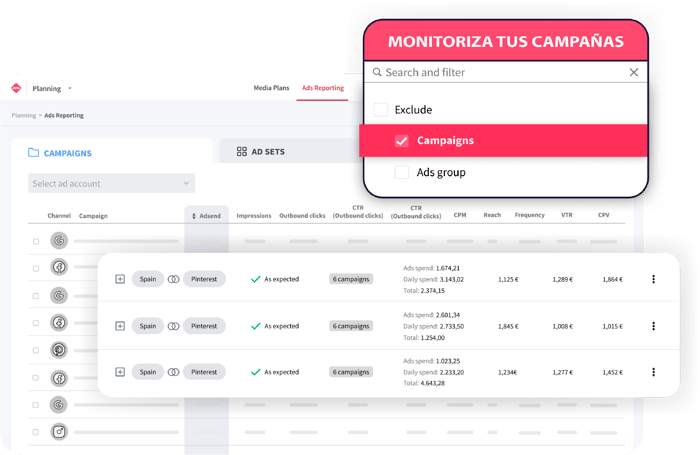Tick the Ads group checkbox
The width and height of the screenshot is (700, 455).
[401, 172]
